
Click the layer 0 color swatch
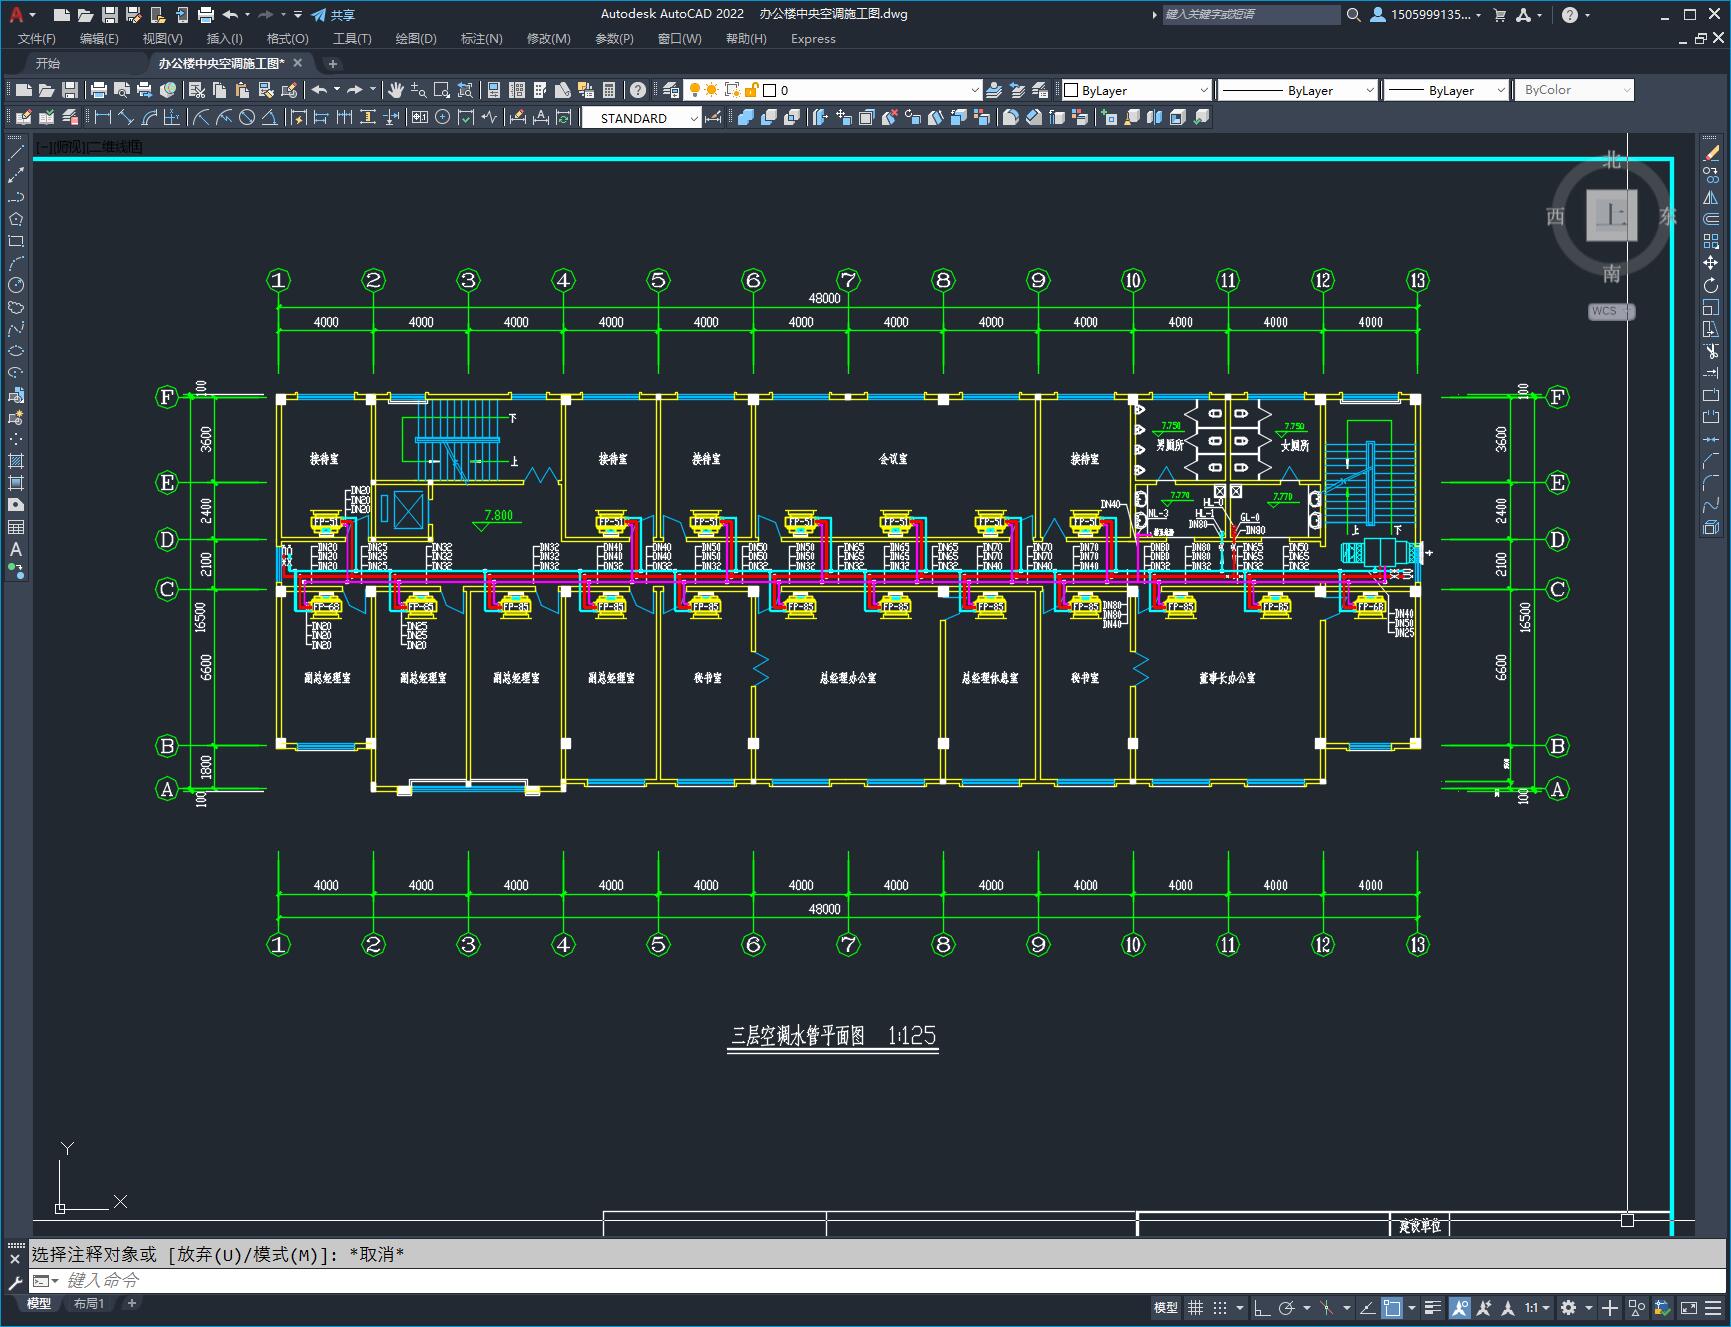[770, 90]
